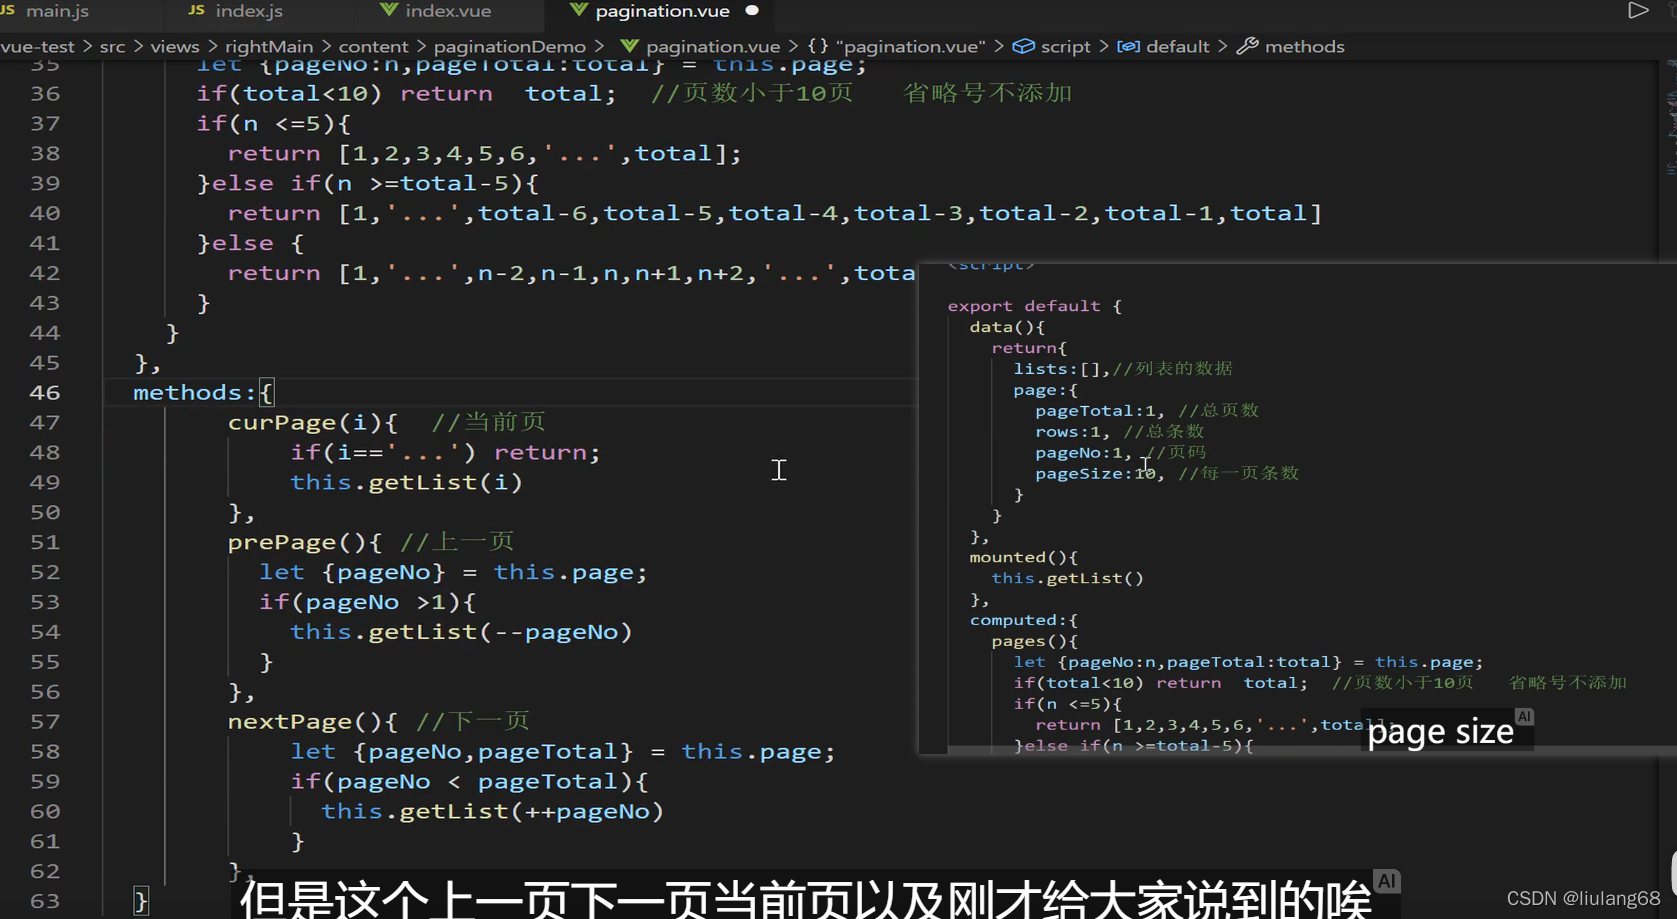Click the Vue icon on pagination.vue tab

578,11
